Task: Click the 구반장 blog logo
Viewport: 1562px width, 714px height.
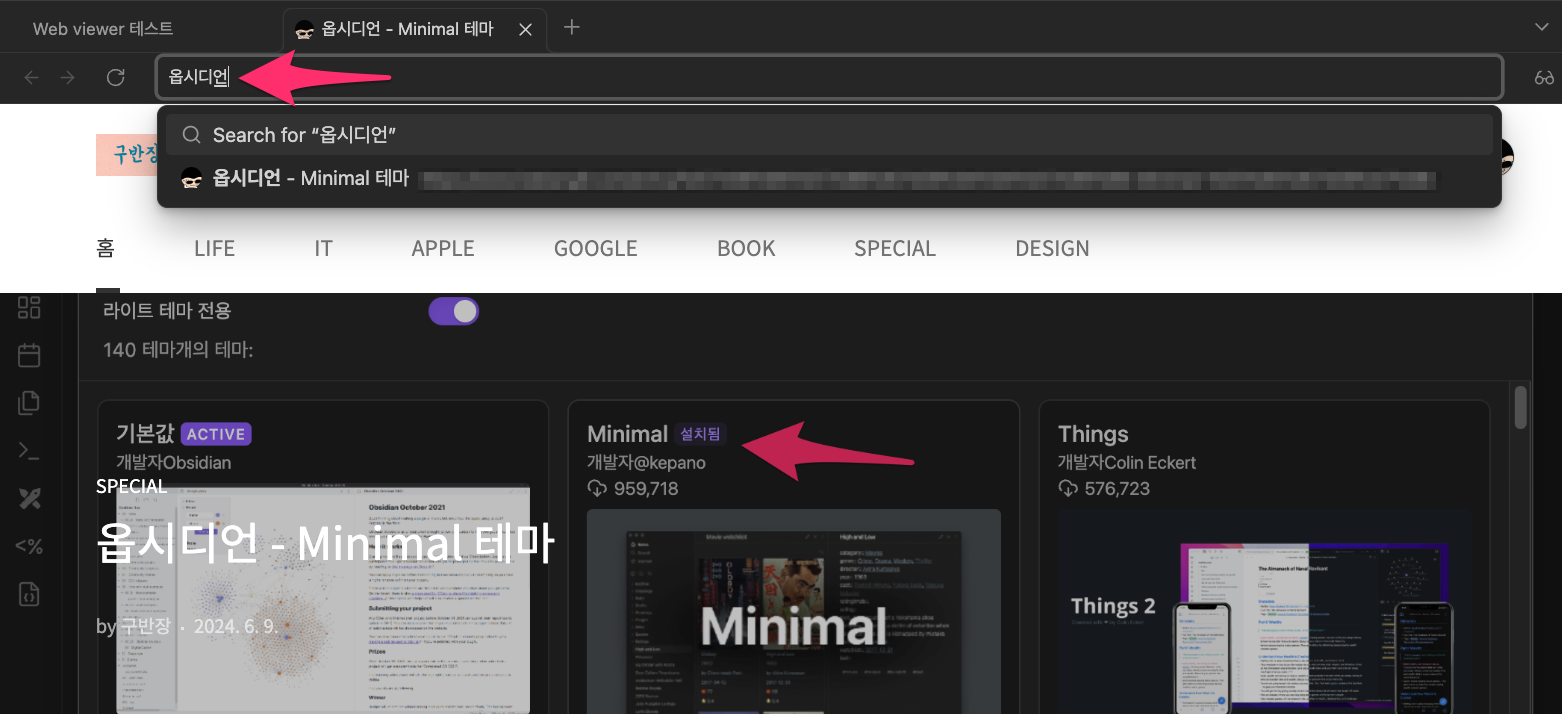Action: [128, 154]
